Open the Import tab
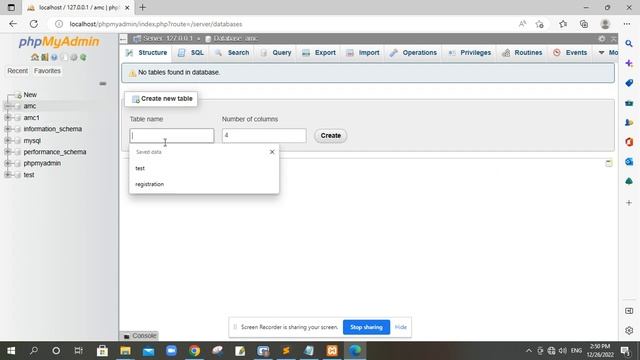640x360 pixels. 363,53
